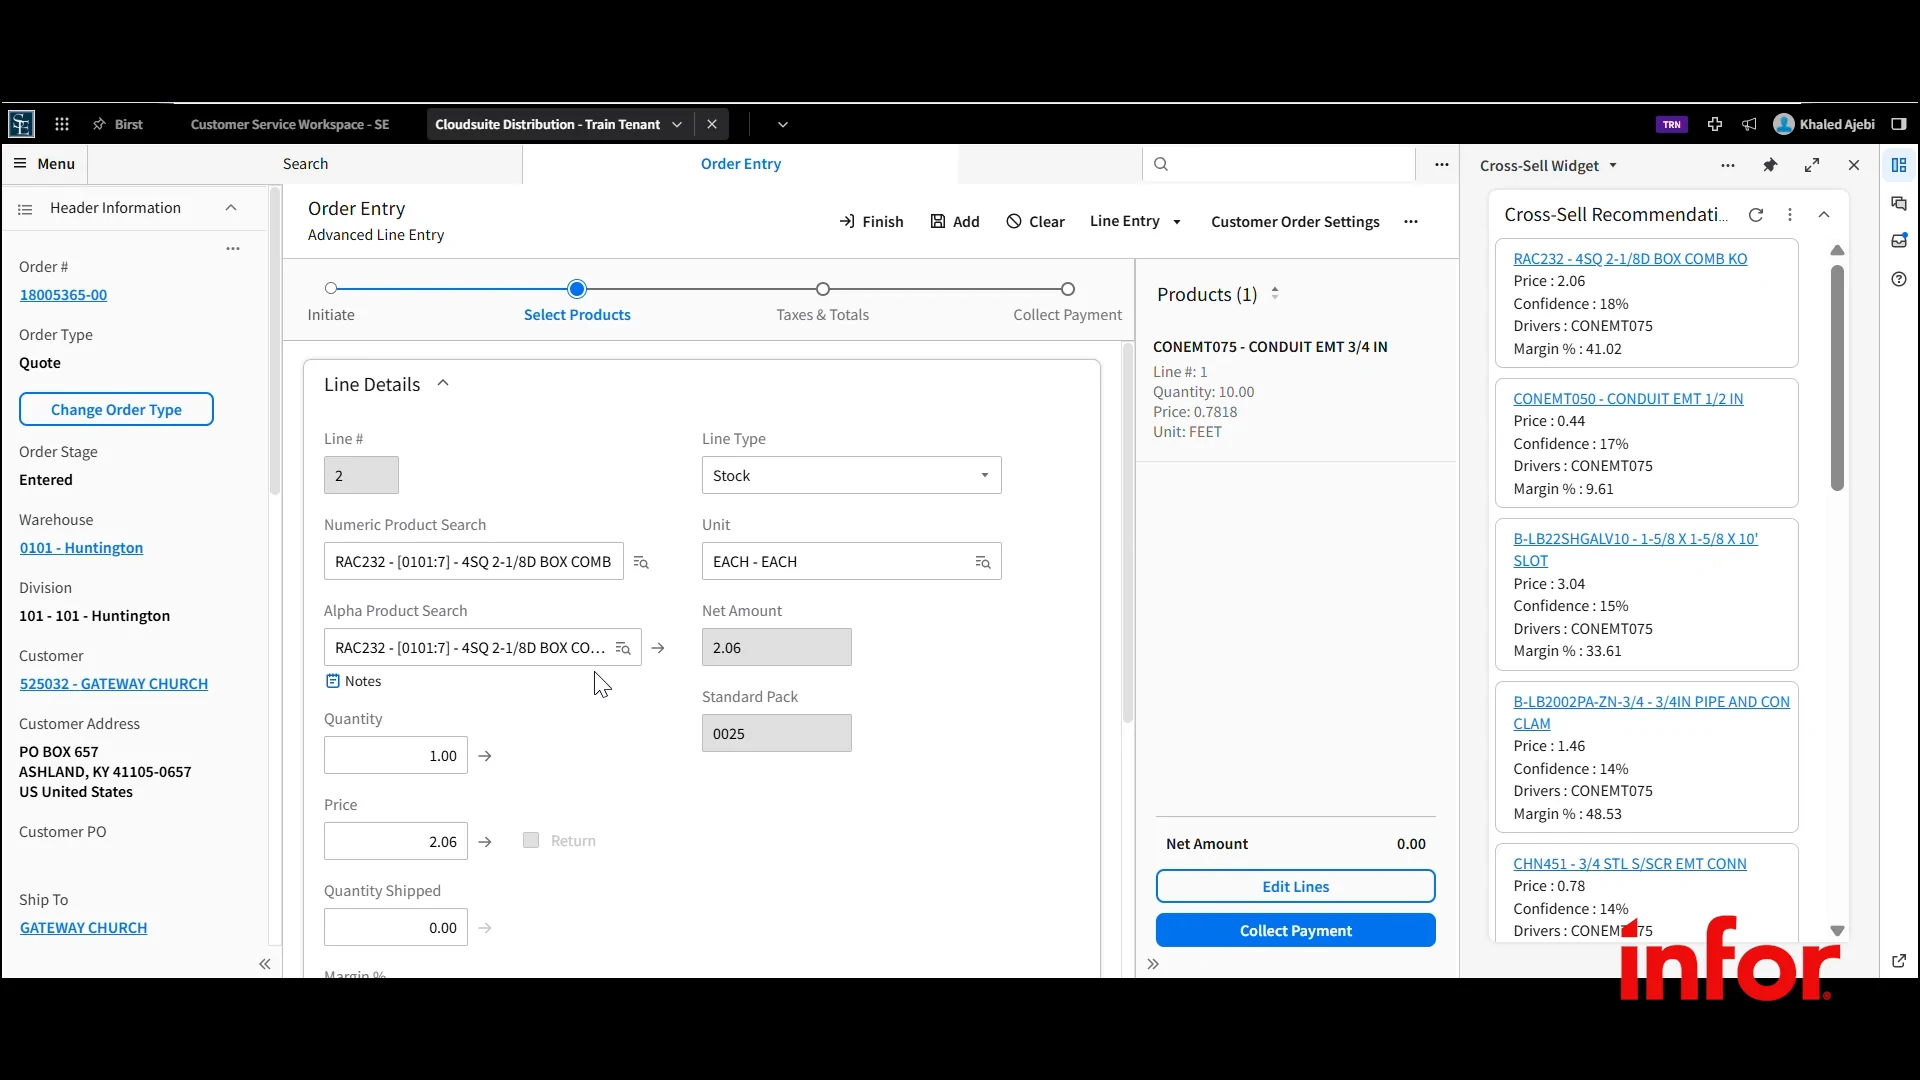Expand the Cross-Sell Widget to full size

1812,165
